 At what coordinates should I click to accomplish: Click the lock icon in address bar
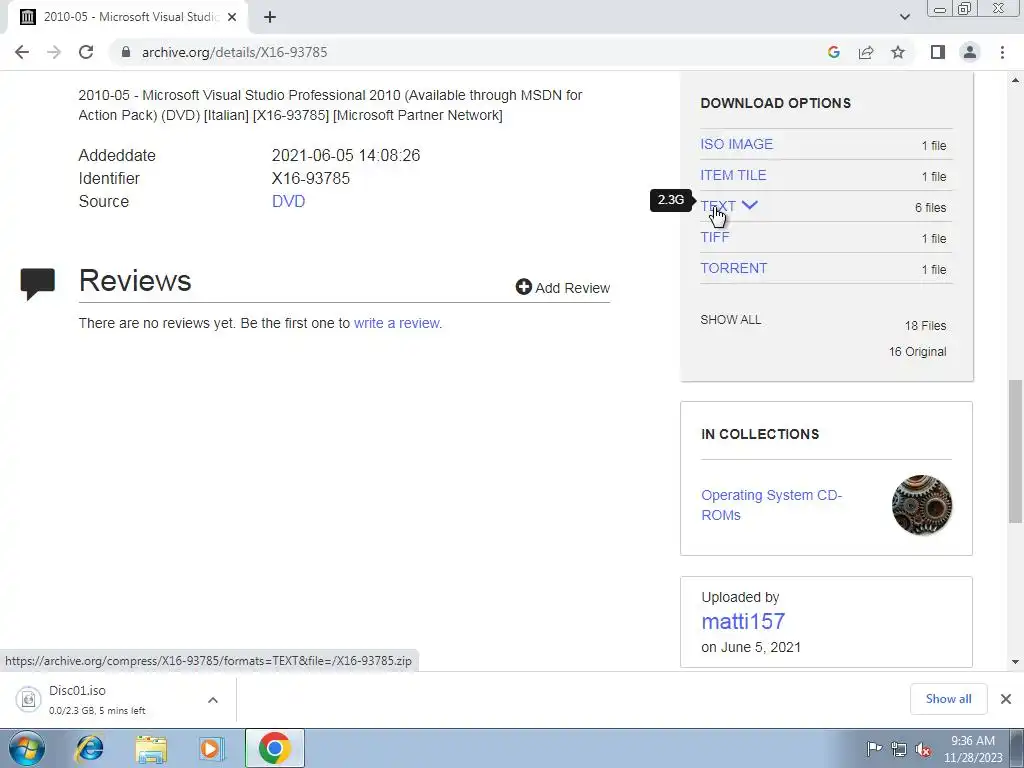pyautogui.click(x=126, y=52)
